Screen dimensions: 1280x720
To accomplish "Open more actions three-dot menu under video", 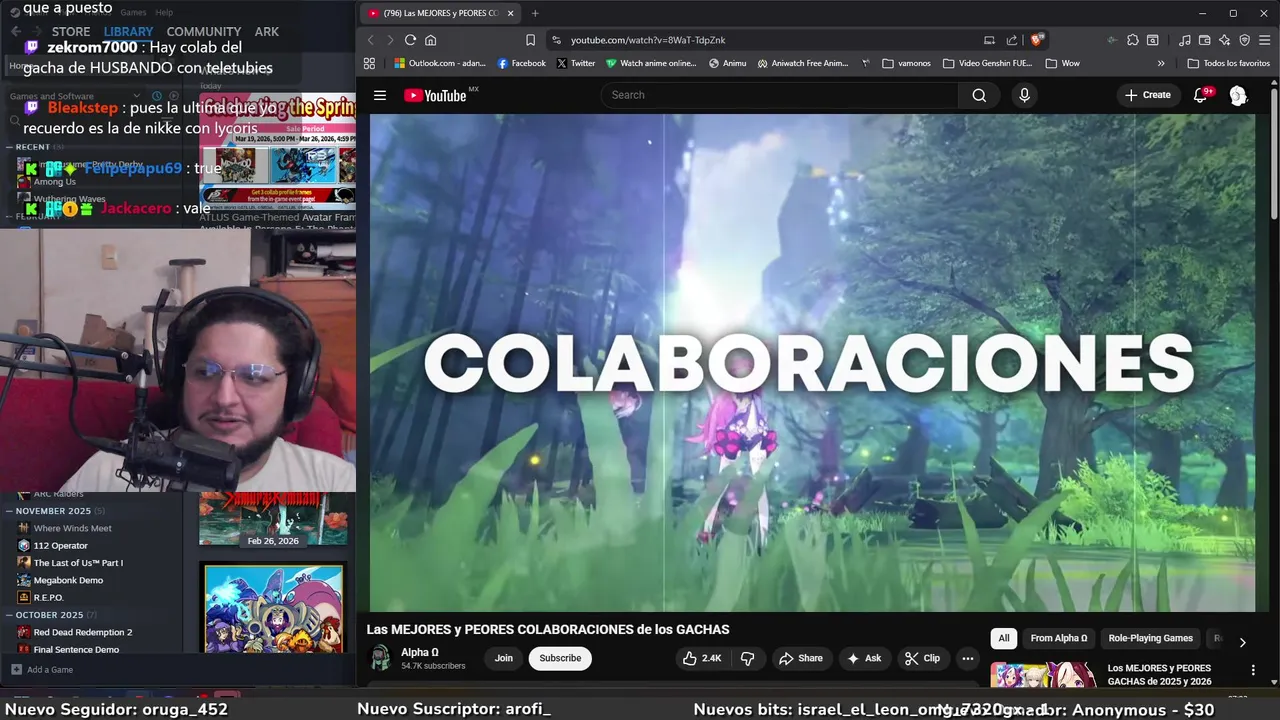I will point(967,658).
